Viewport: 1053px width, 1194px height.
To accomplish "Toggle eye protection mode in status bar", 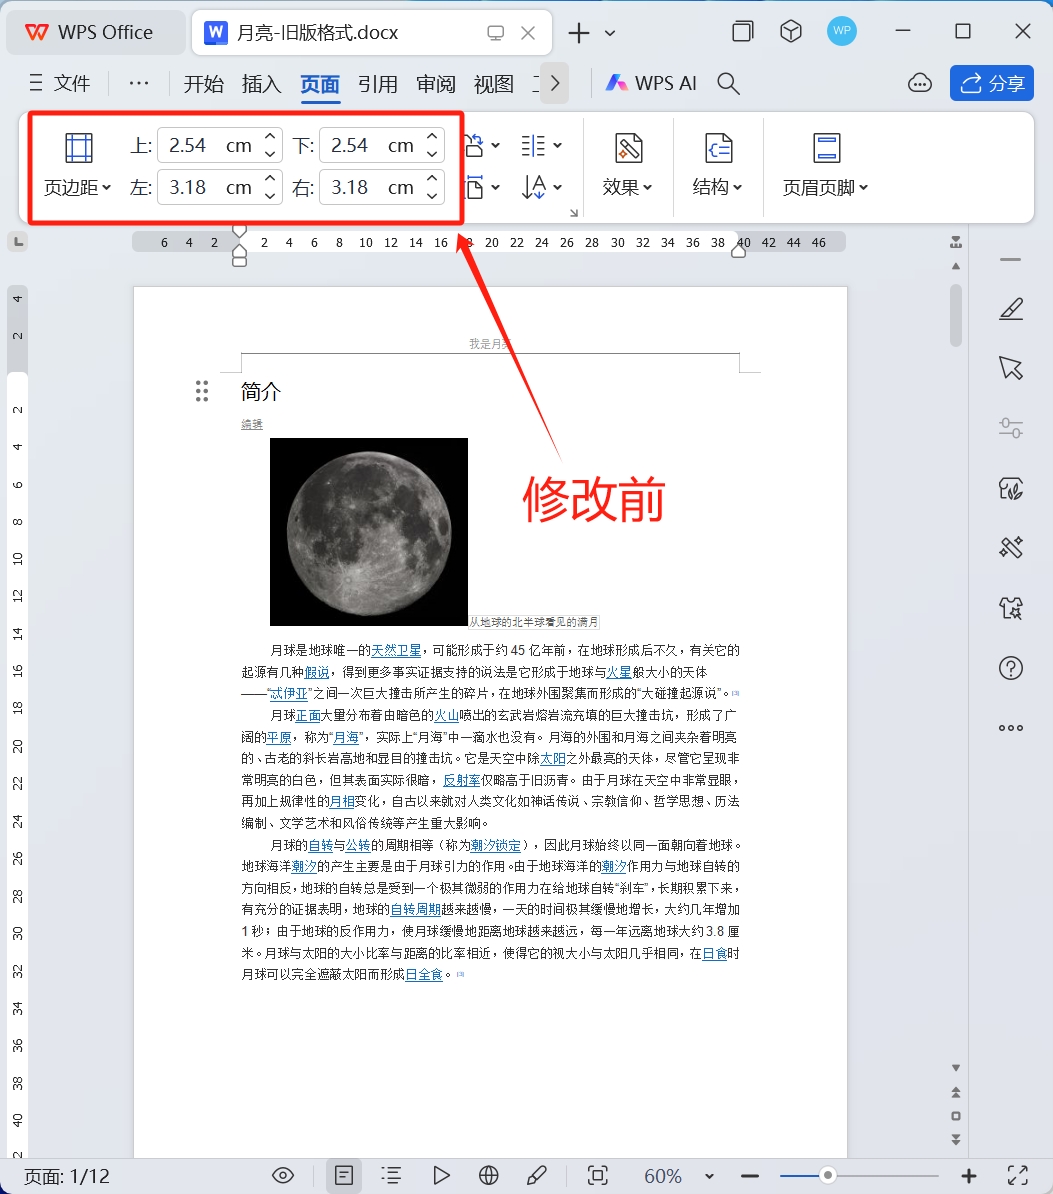I will (284, 1176).
